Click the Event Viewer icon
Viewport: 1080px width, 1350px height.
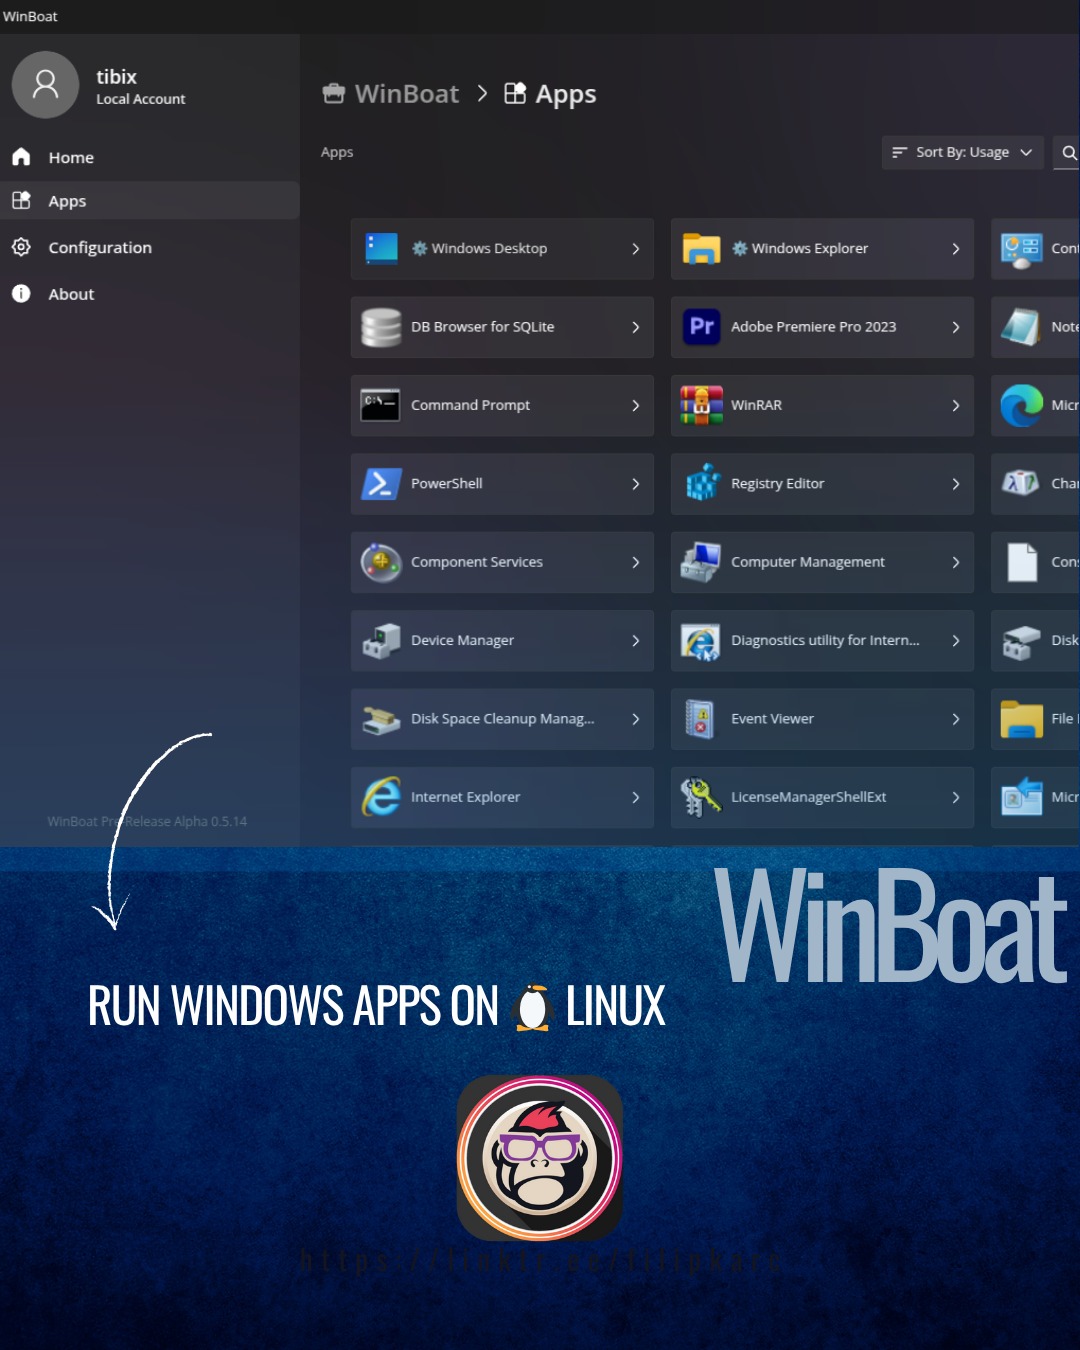pyautogui.click(x=700, y=719)
